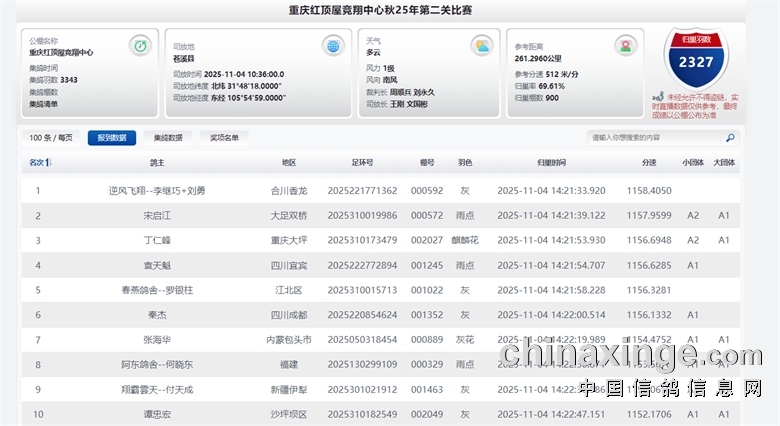
Task: Switch to the 报到数据 tab
Action: 111,138
